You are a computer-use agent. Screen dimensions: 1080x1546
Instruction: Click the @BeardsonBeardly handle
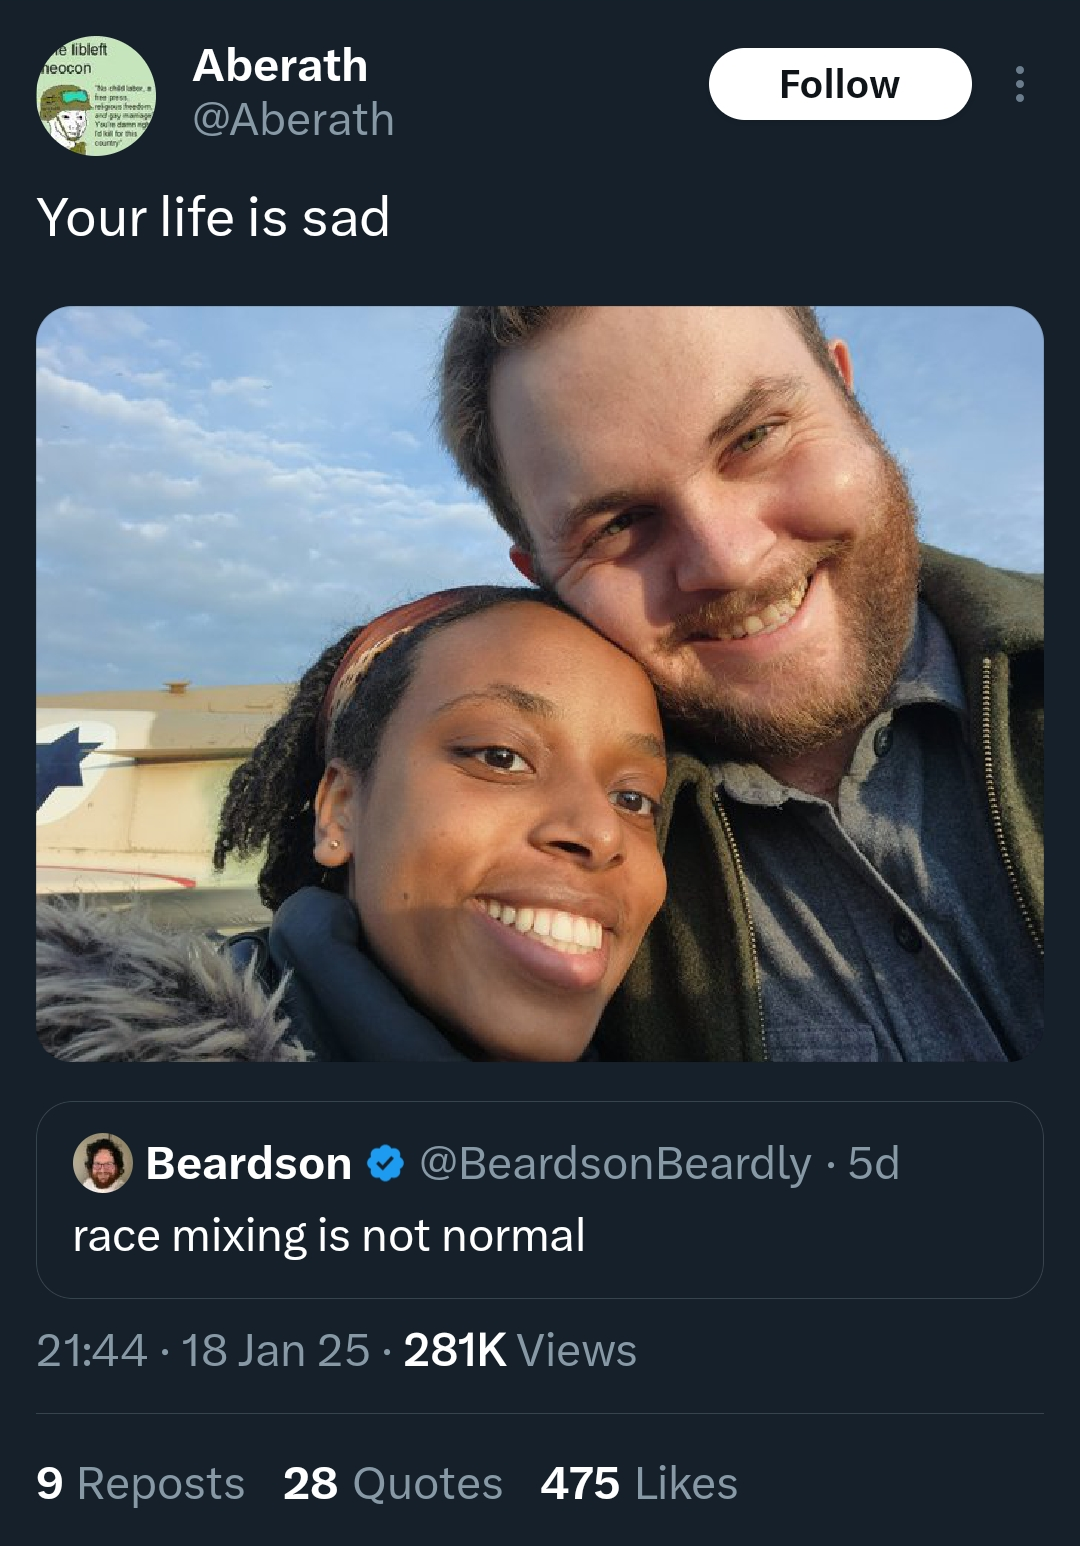(615, 1164)
